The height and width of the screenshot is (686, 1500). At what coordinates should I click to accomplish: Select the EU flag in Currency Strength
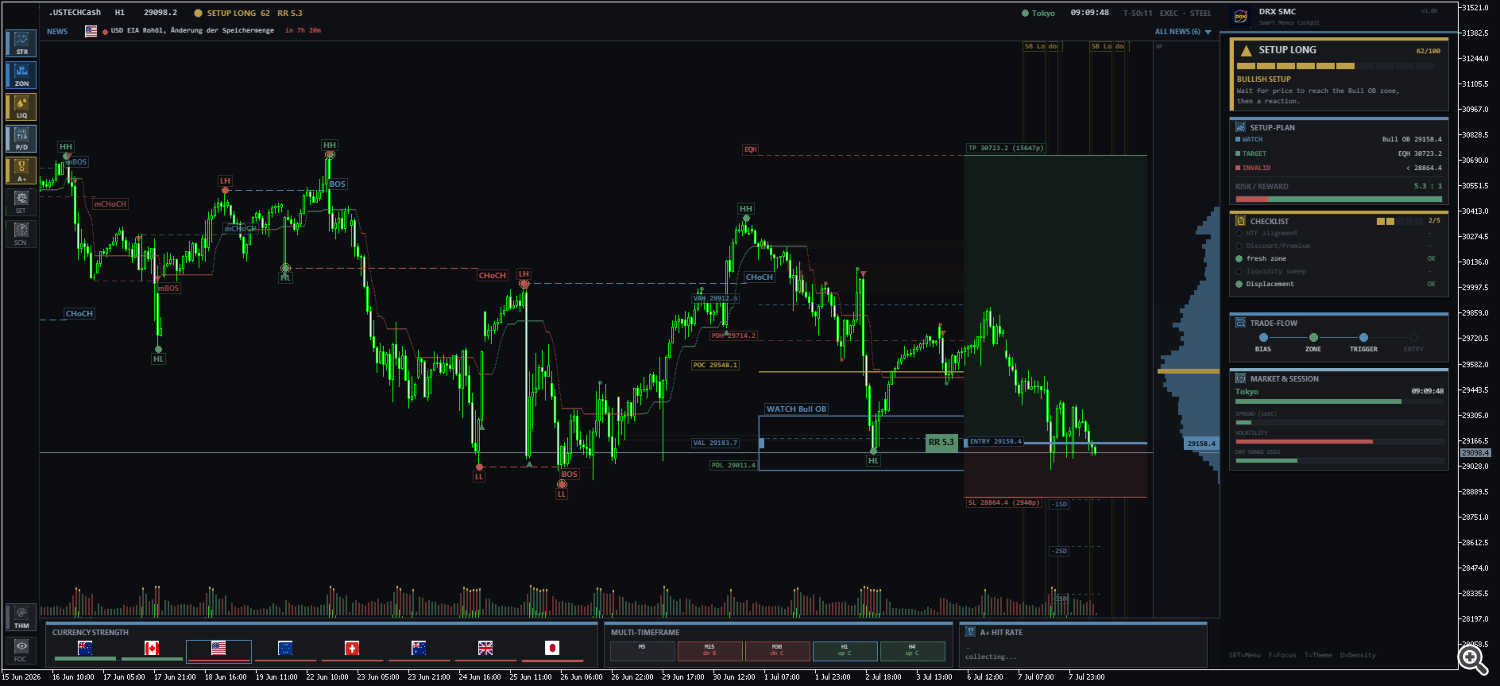click(x=285, y=648)
